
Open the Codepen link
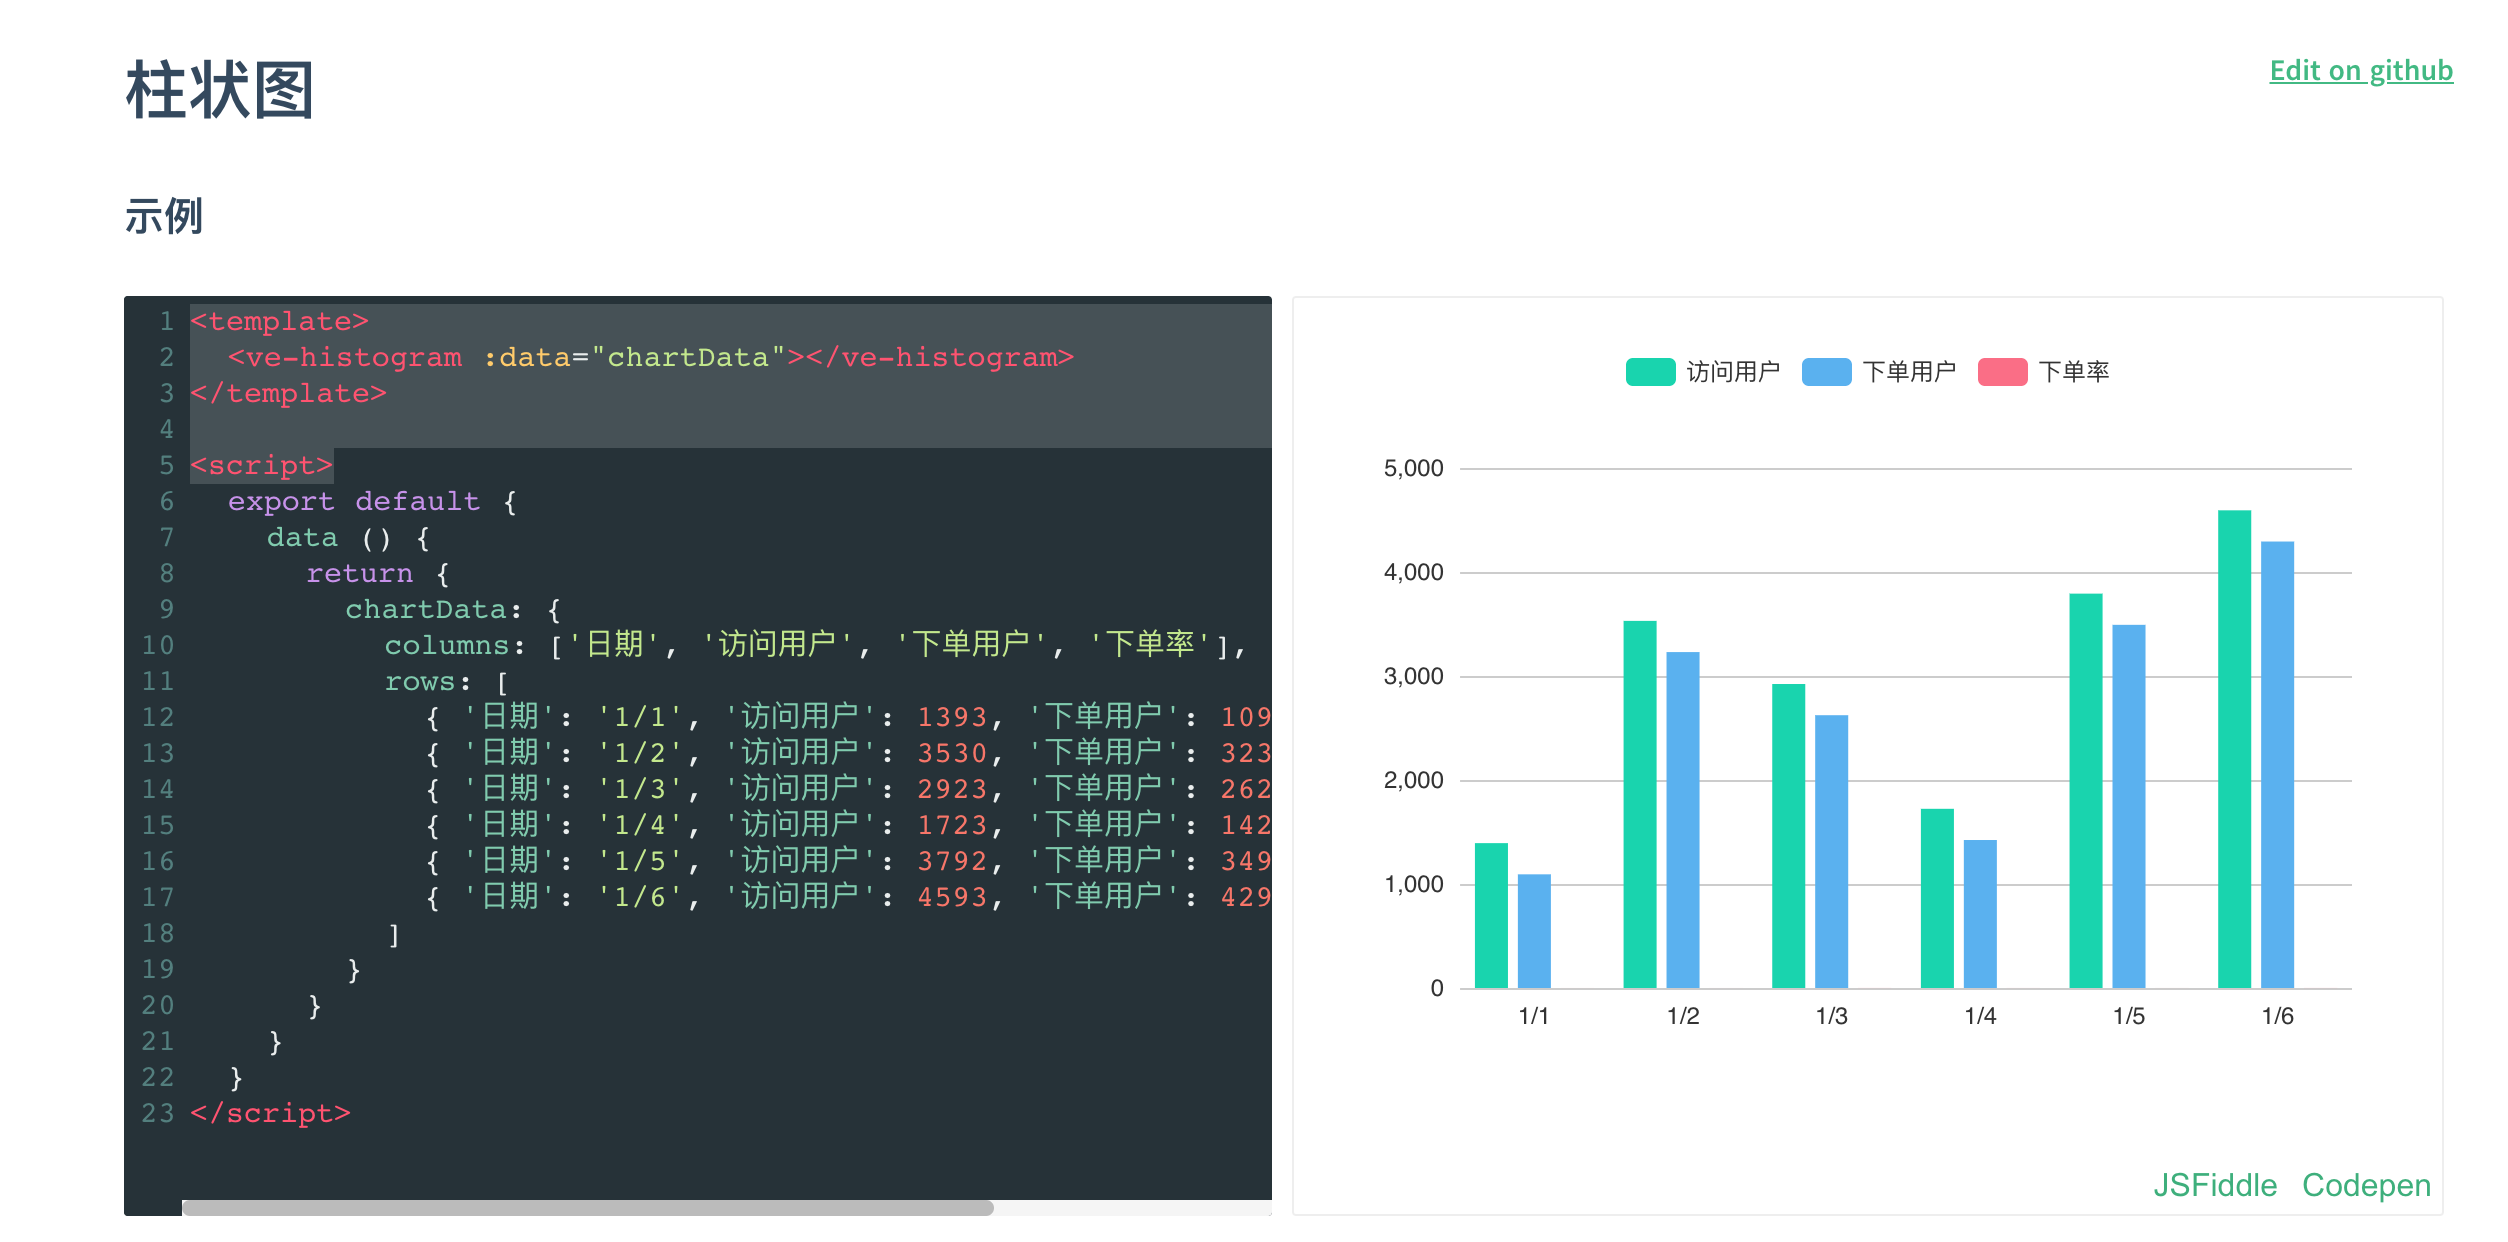click(x=2366, y=1185)
